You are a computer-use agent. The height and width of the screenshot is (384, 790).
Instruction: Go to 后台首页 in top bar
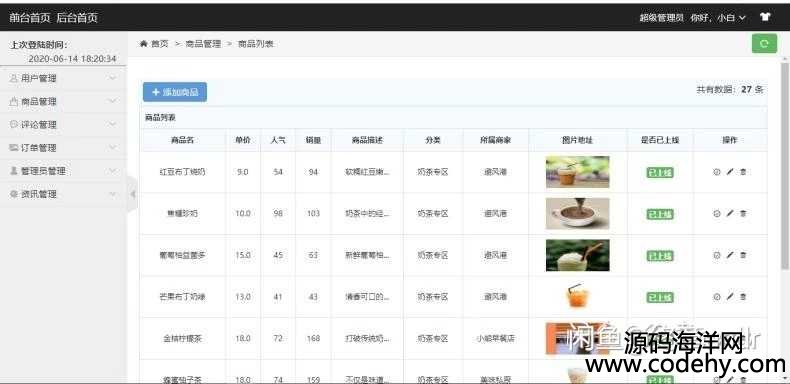[77, 18]
